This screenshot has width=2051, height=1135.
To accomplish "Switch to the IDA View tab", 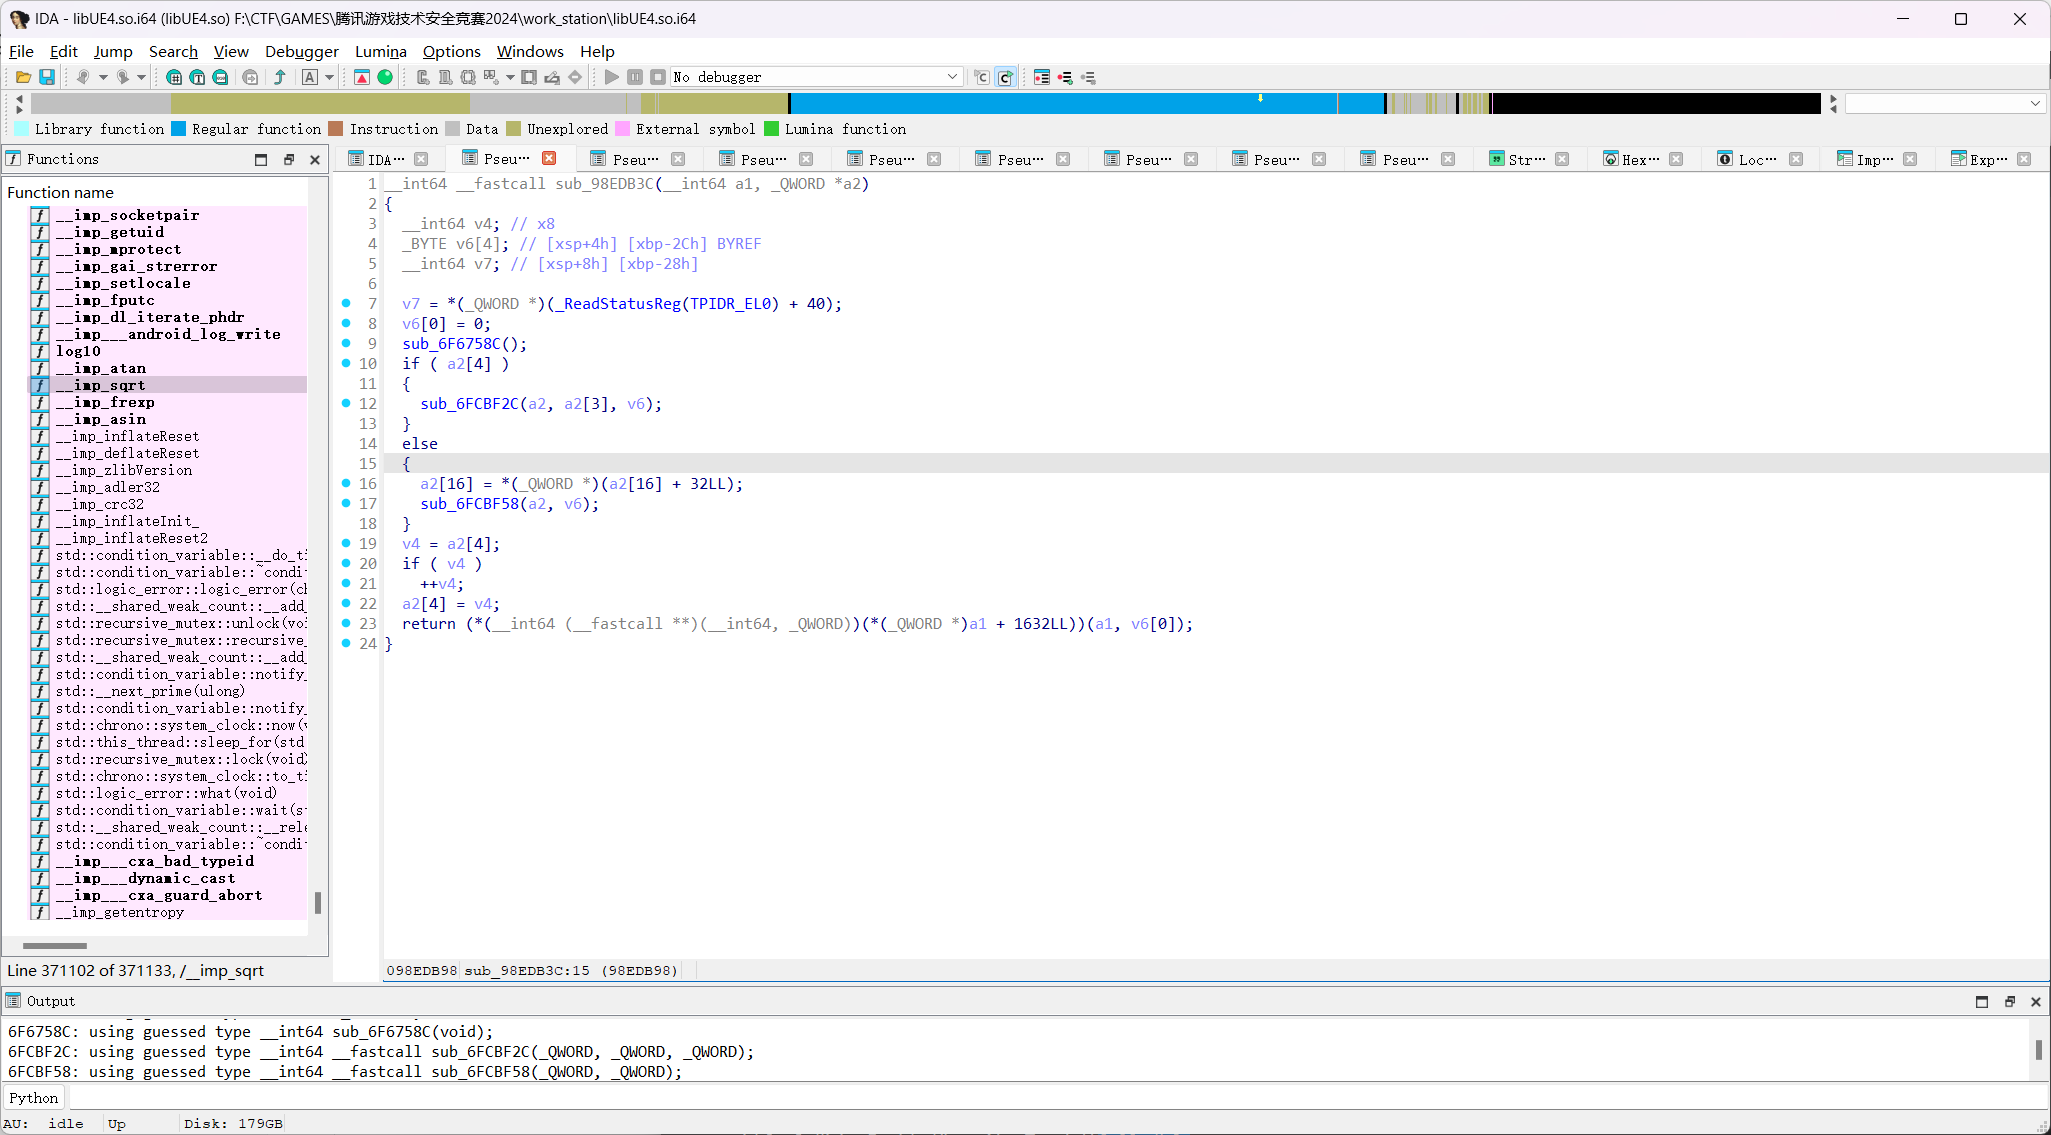I will 385,159.
